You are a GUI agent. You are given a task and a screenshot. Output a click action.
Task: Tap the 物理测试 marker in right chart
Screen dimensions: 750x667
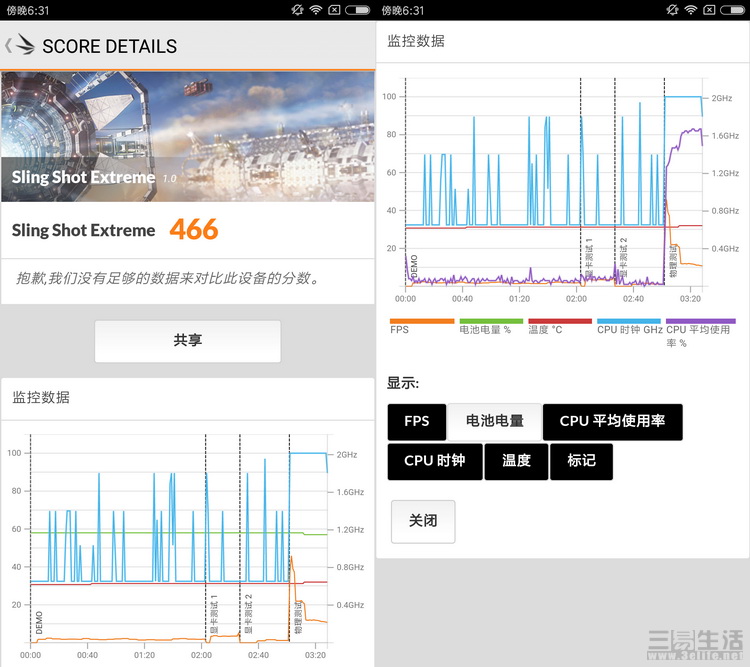(x=673, y=261)
